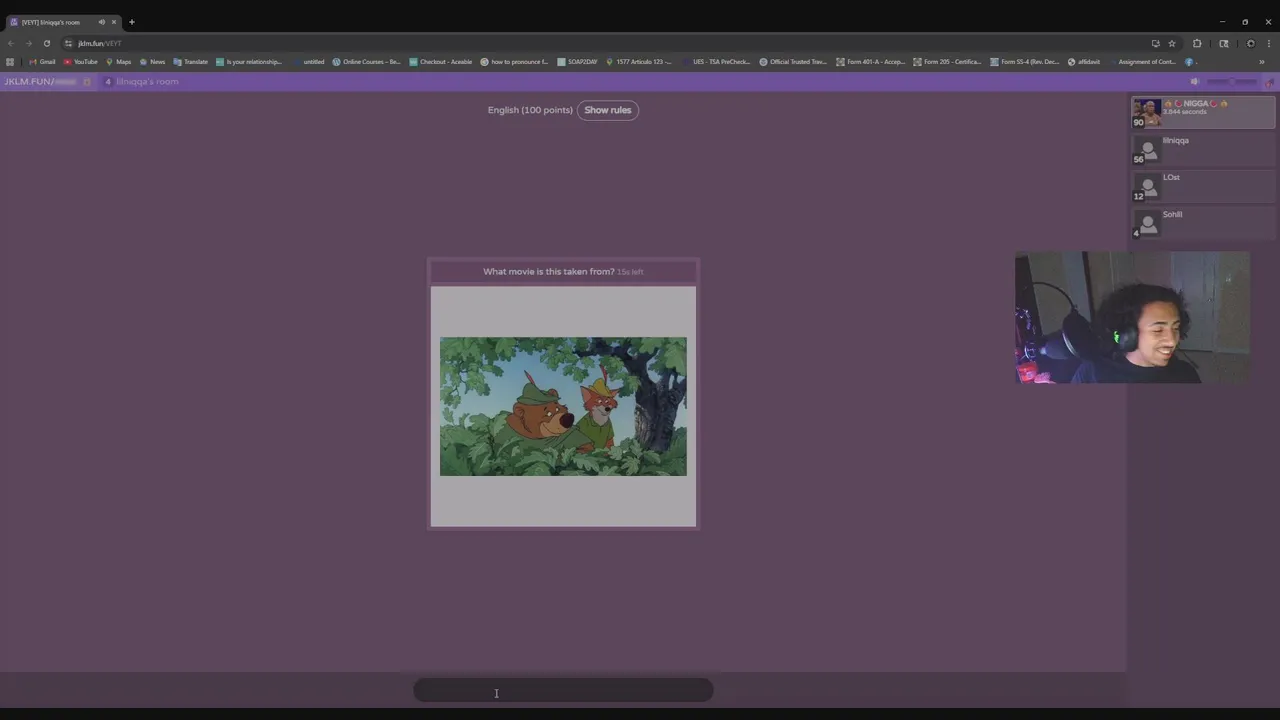The height and width of the screenshot is (720, 1280).
Task: Open the News bookmark
Action: click(152, 62)
